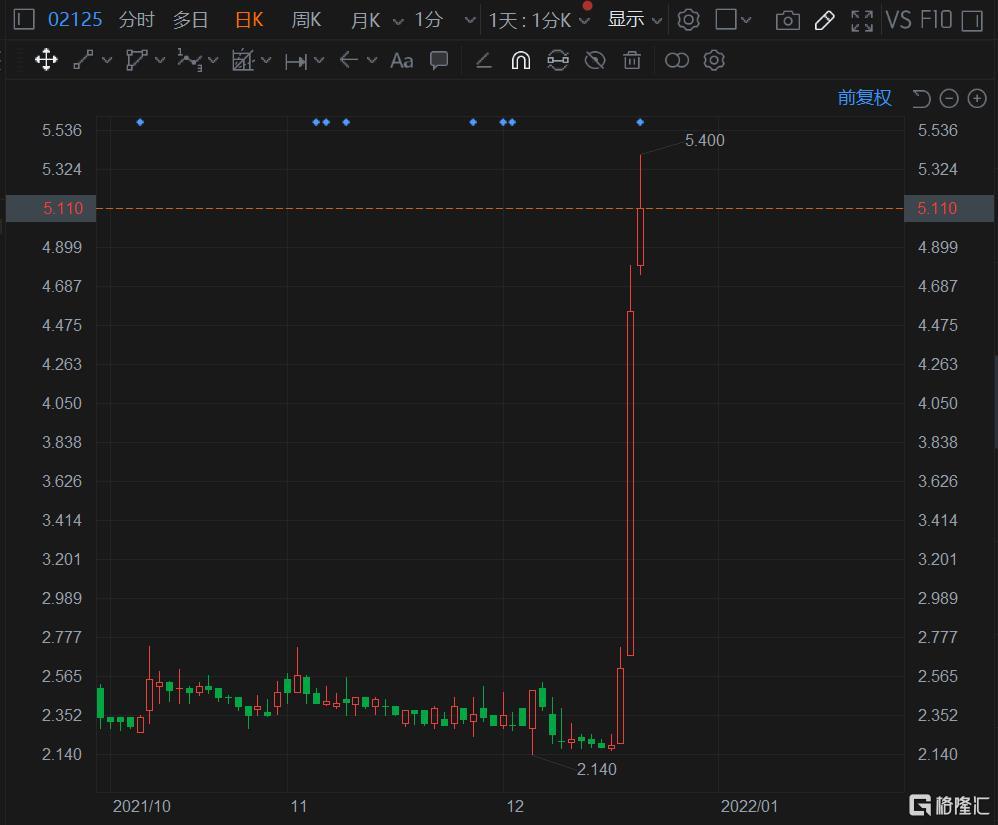Select the arrow annotation tool

click(x=349, y=60)
